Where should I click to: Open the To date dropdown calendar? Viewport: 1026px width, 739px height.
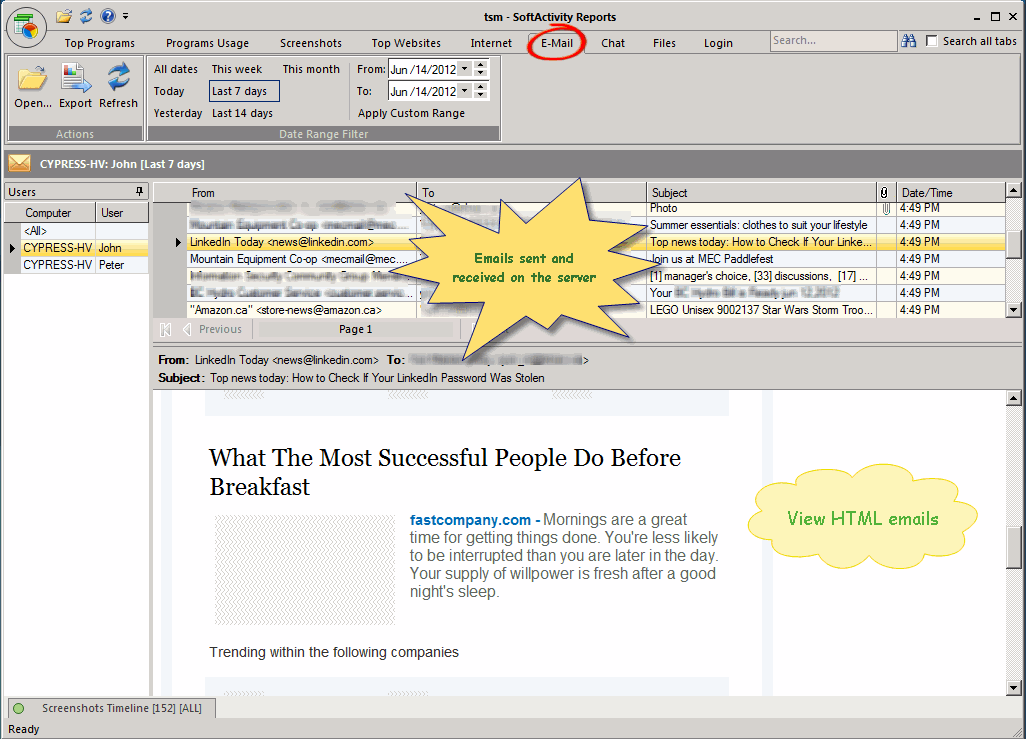(465, 91)
